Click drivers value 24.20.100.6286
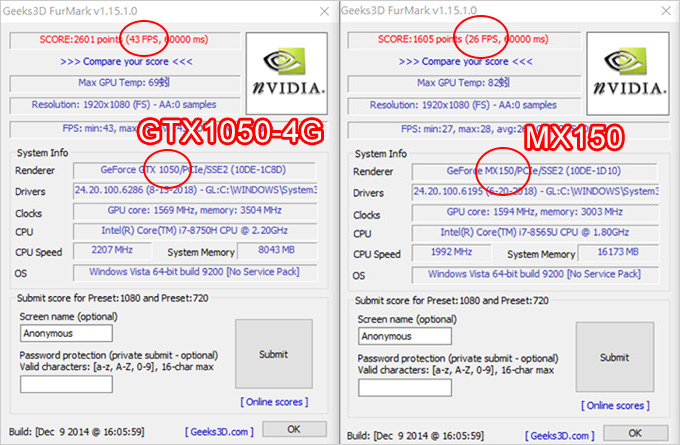This screenshot has height=445, width=680. coord(195,190)
